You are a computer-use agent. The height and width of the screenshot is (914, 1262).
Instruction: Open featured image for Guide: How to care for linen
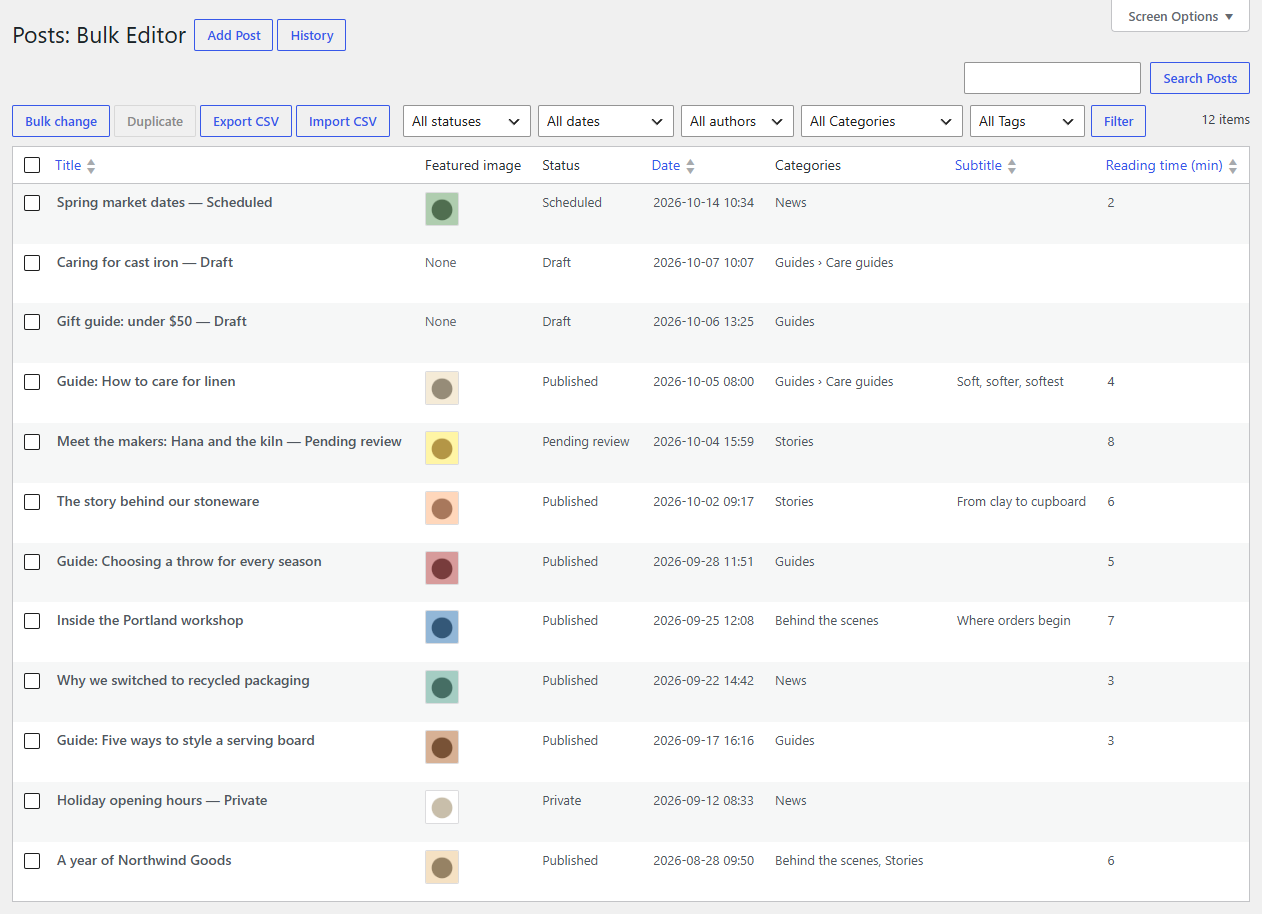click(442, 388)
